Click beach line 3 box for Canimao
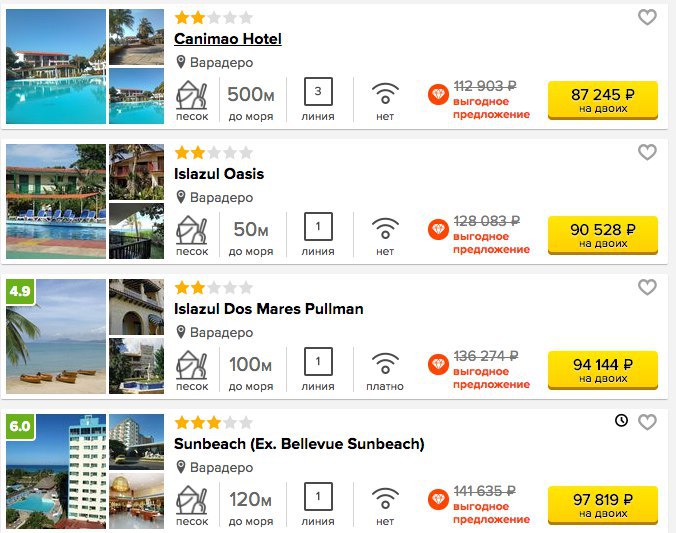This screenshot has width=676, height=533. (318, 91)
